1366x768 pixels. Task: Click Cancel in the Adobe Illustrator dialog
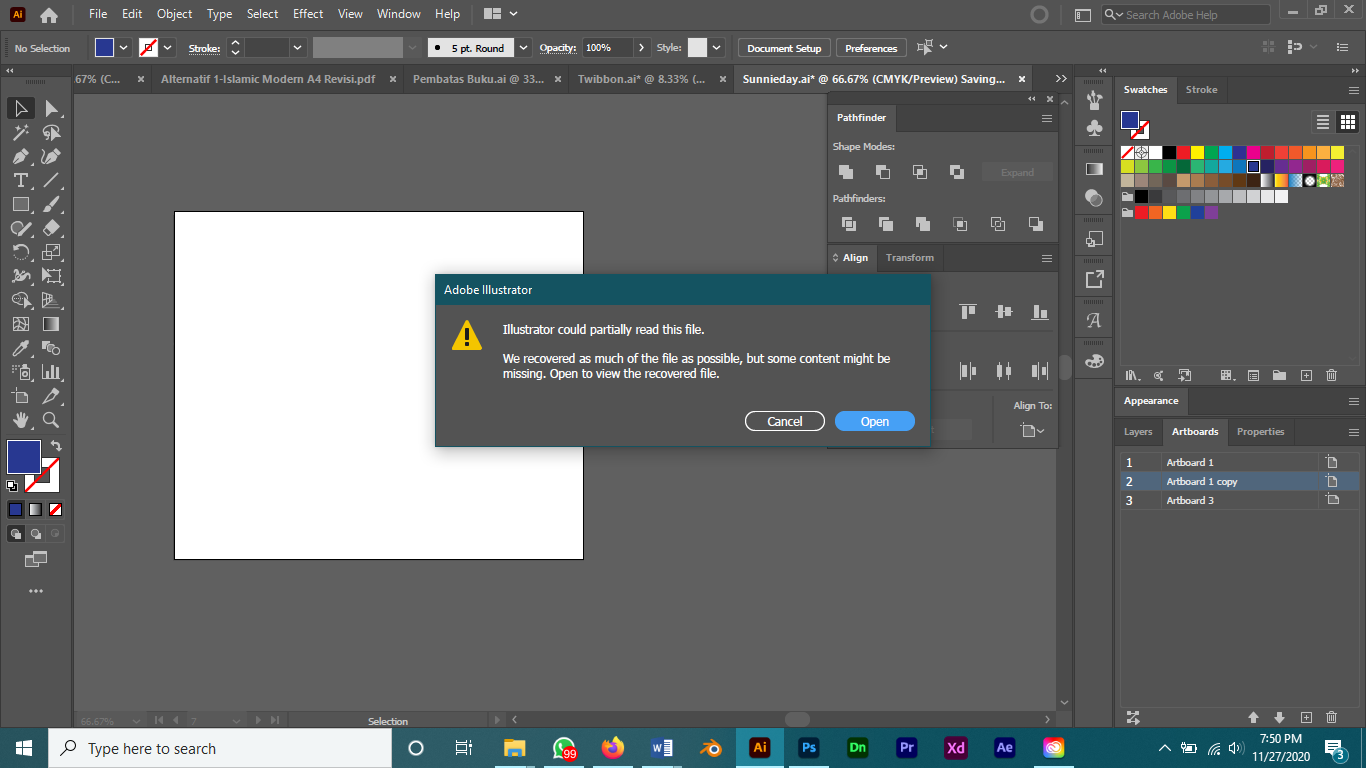(x=785, y=422)
